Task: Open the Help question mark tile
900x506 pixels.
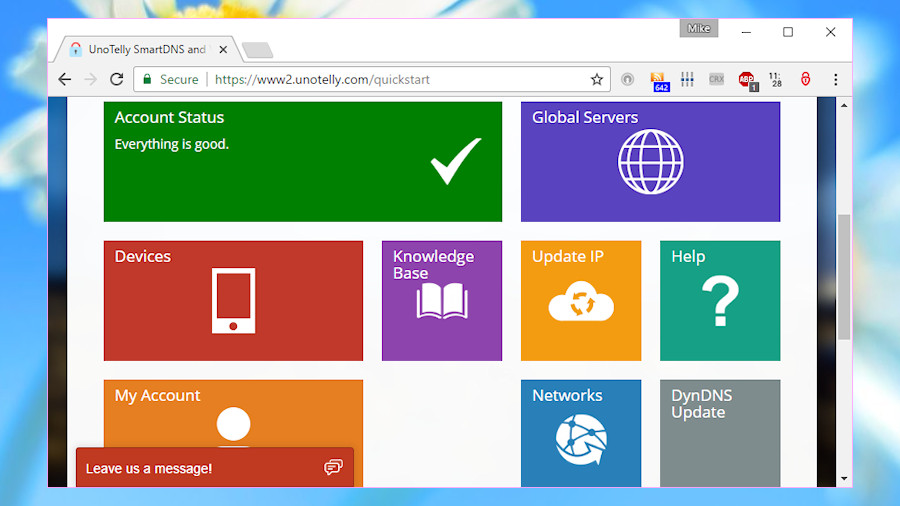Action: pos(720,301)
